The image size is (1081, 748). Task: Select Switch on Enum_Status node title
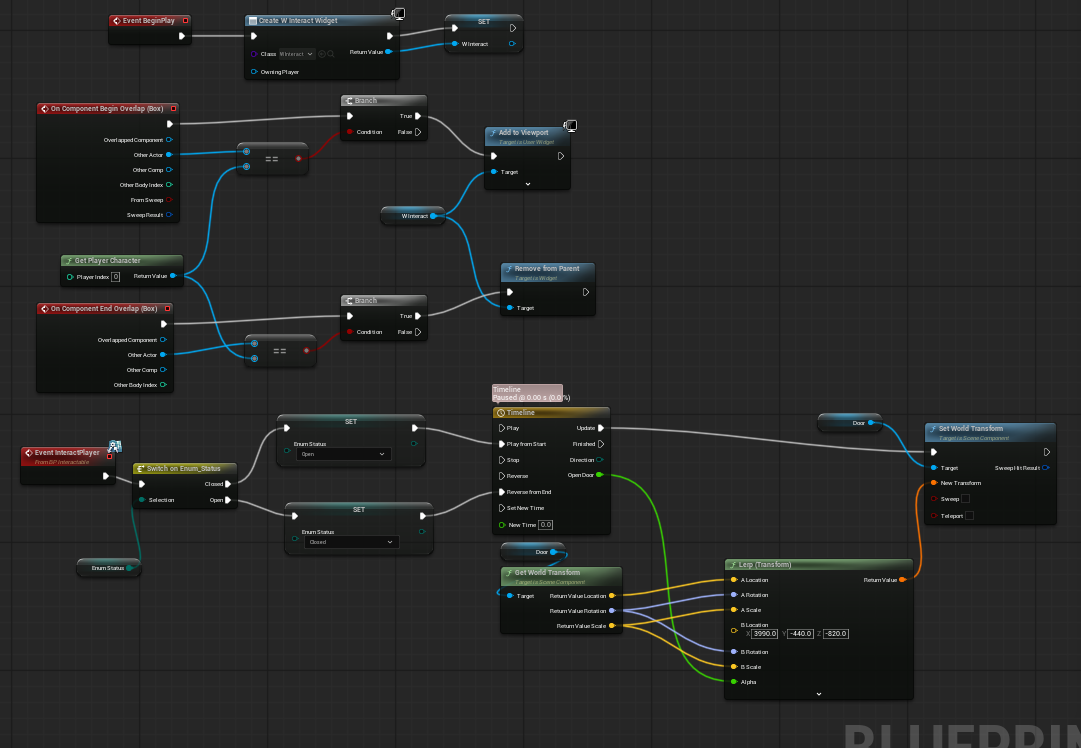pyautogui.click(x=183, y=469)
